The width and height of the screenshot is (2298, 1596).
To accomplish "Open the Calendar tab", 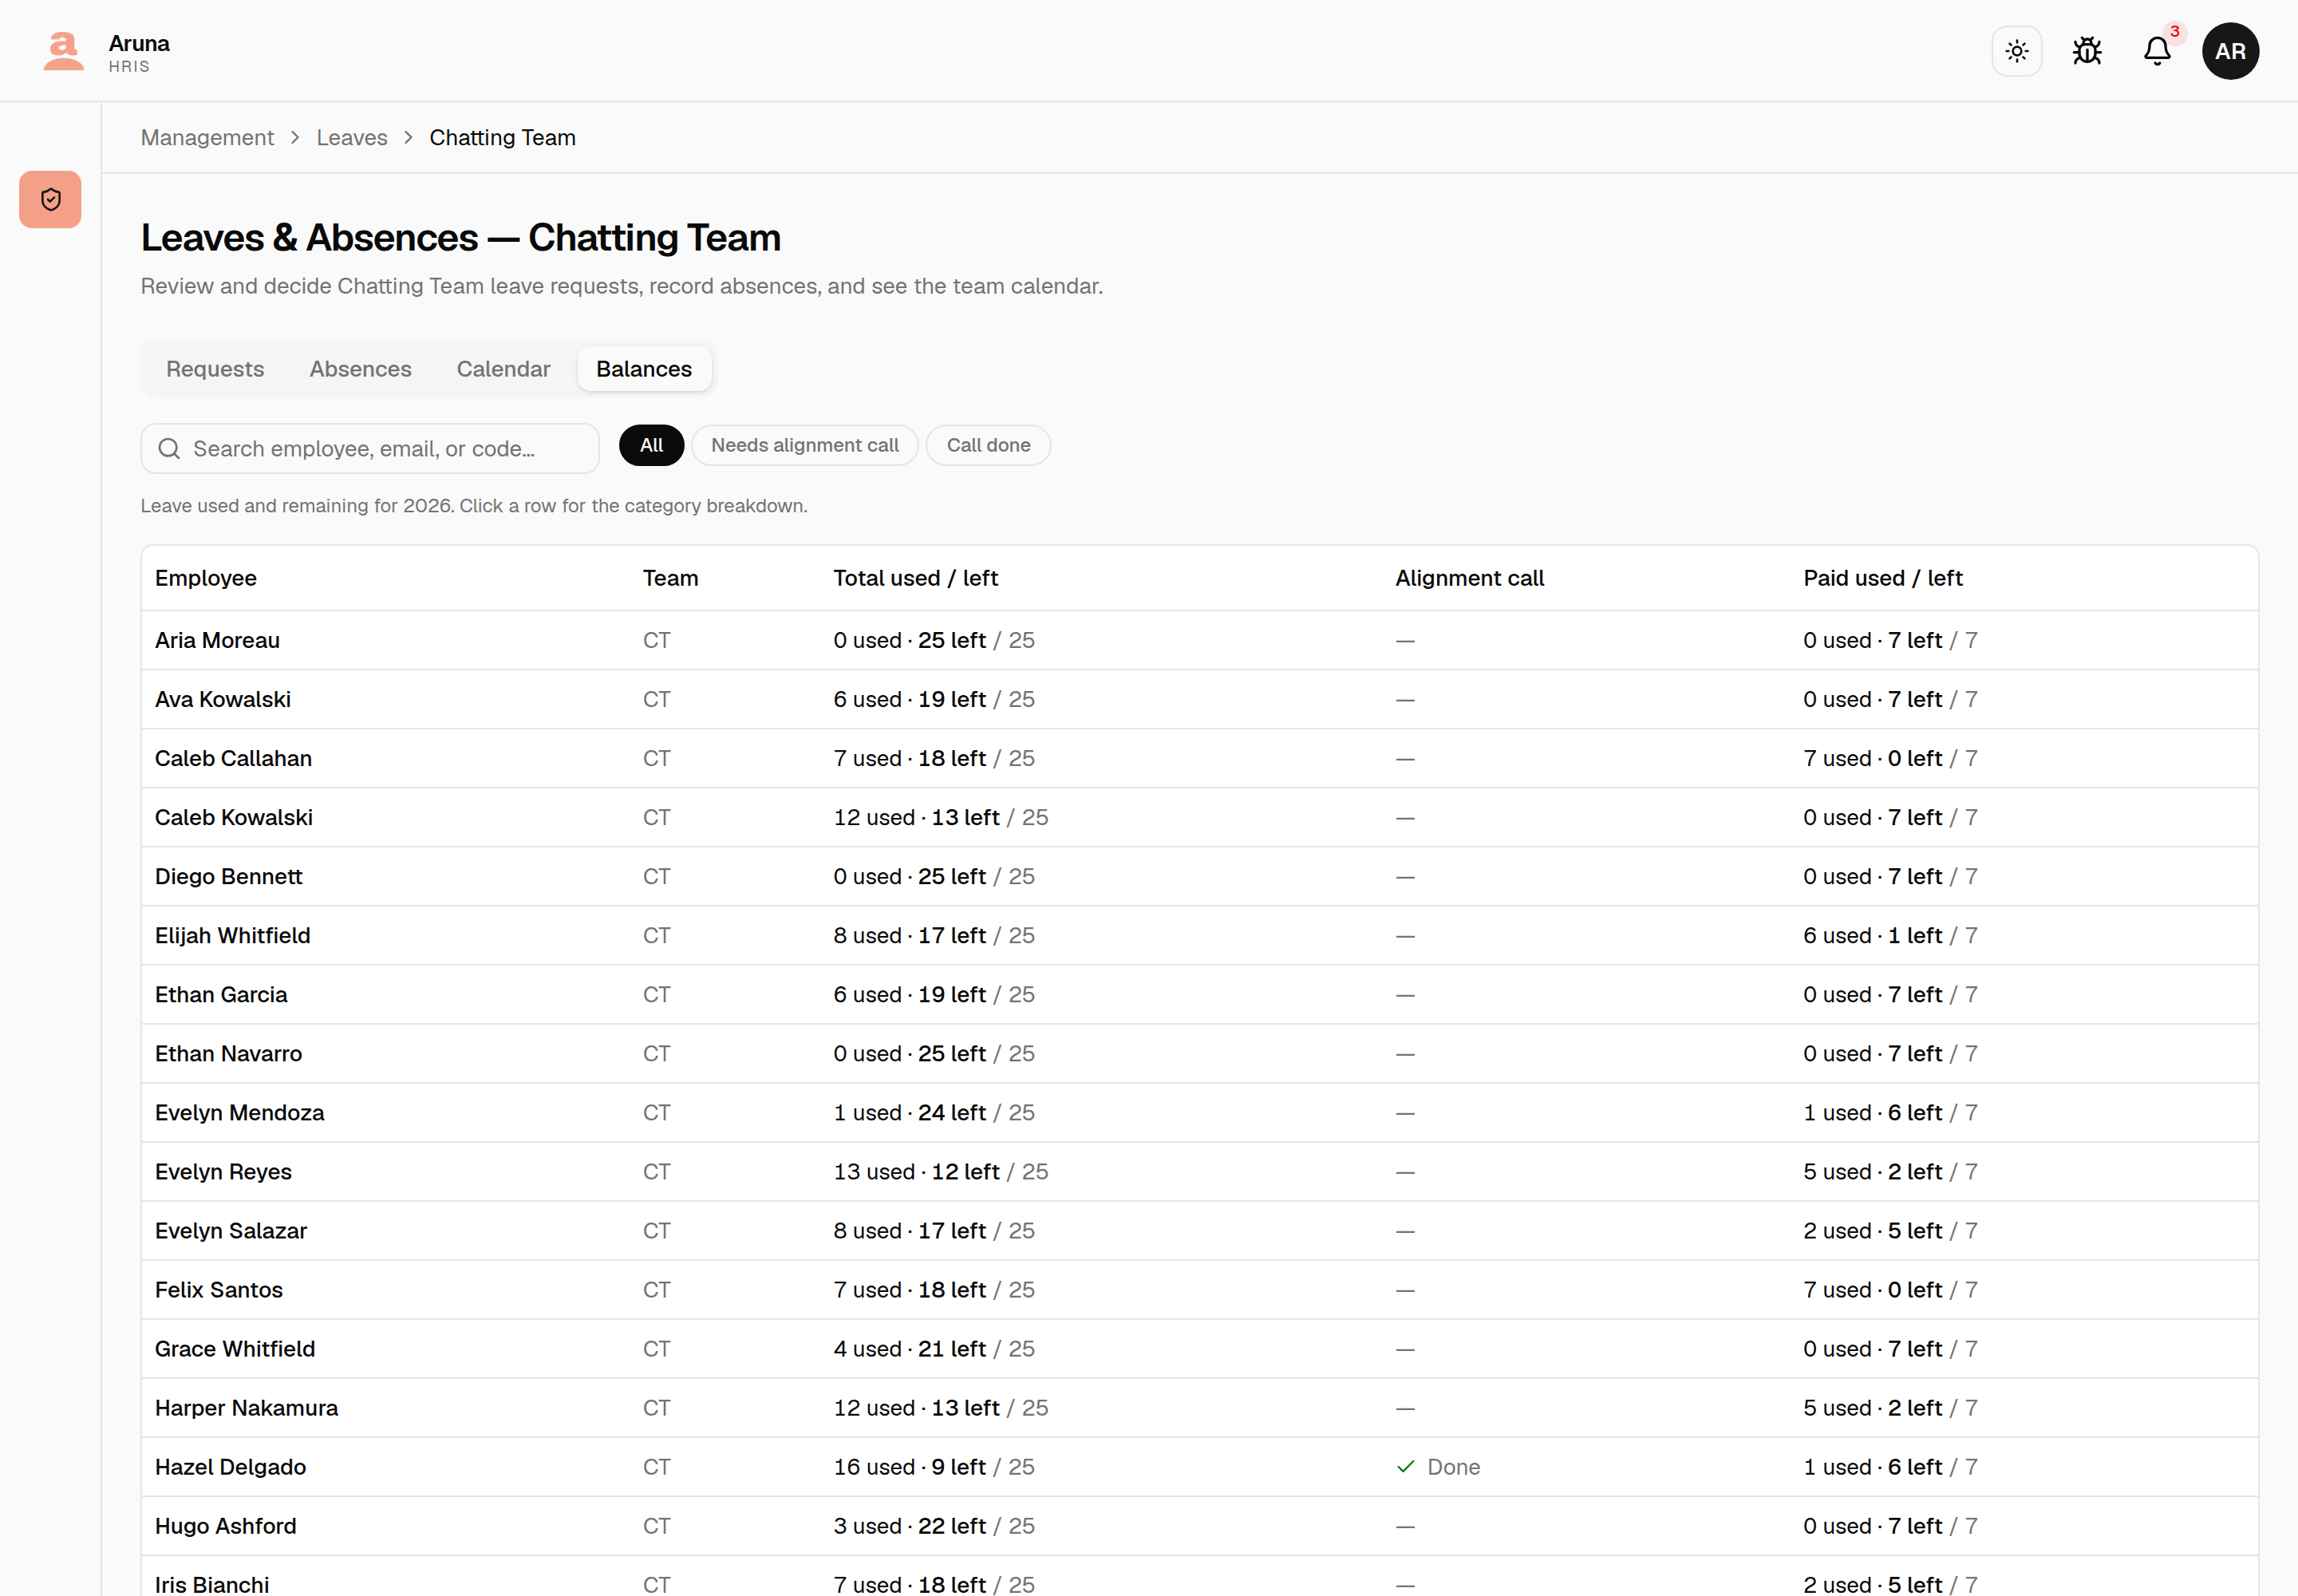I will click(x=503, y=369).
